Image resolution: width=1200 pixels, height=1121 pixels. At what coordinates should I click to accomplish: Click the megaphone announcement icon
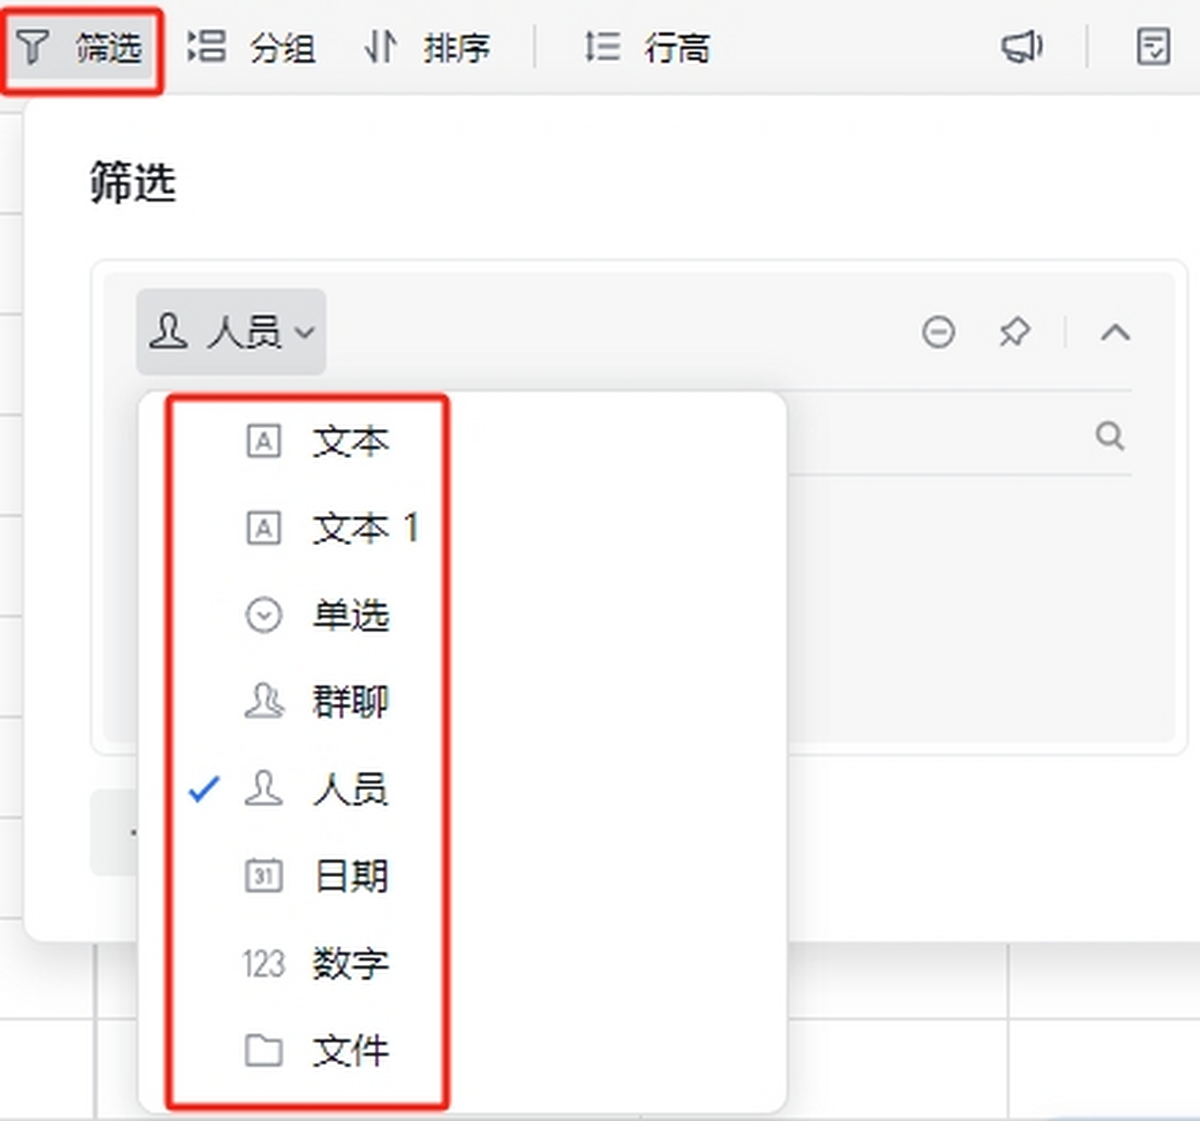click(x=1022, y=47)
